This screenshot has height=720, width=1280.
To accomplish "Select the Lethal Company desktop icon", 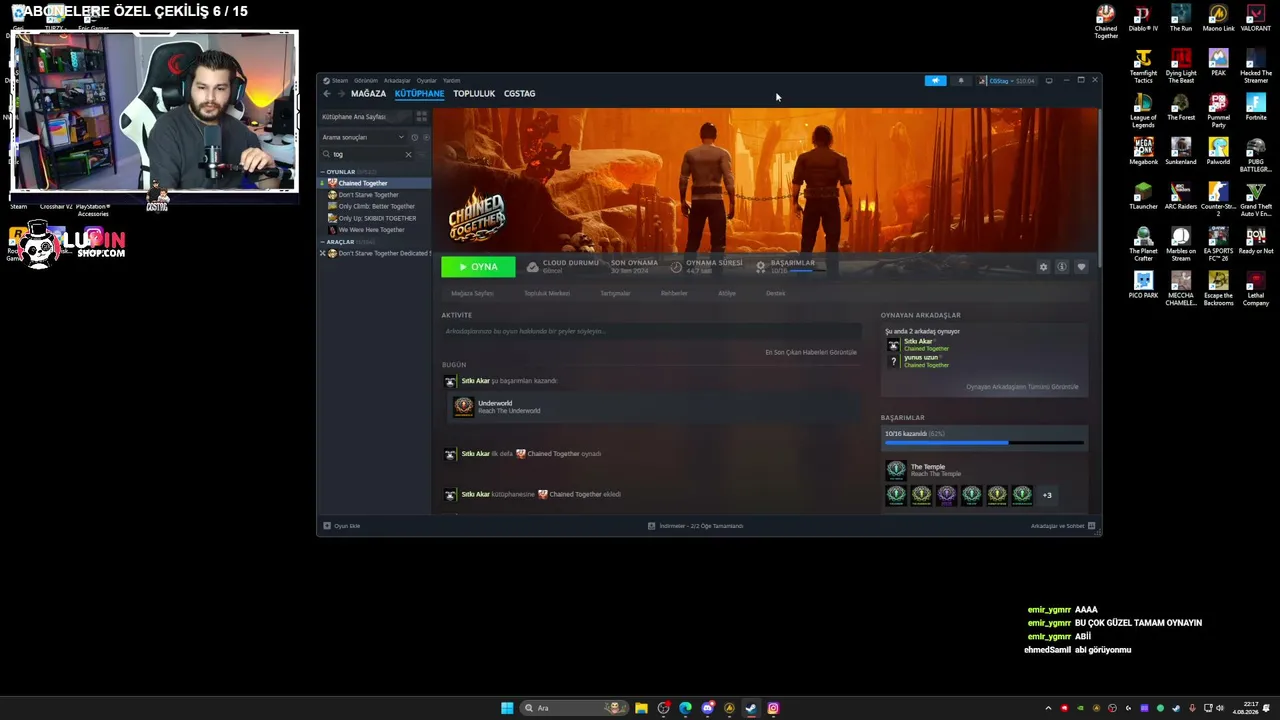I will [1256, 287].
